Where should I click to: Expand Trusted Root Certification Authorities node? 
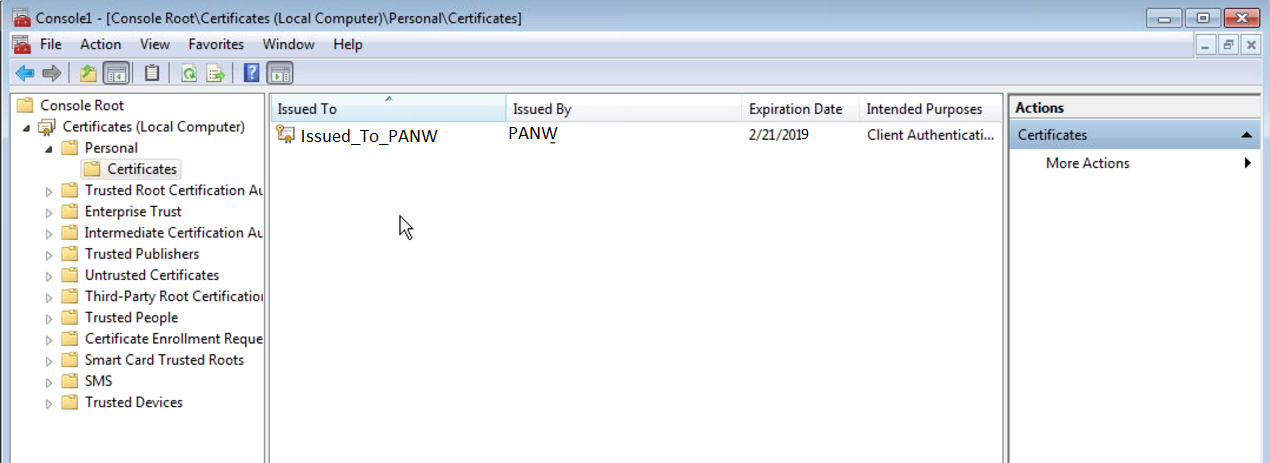coord(49,190)
